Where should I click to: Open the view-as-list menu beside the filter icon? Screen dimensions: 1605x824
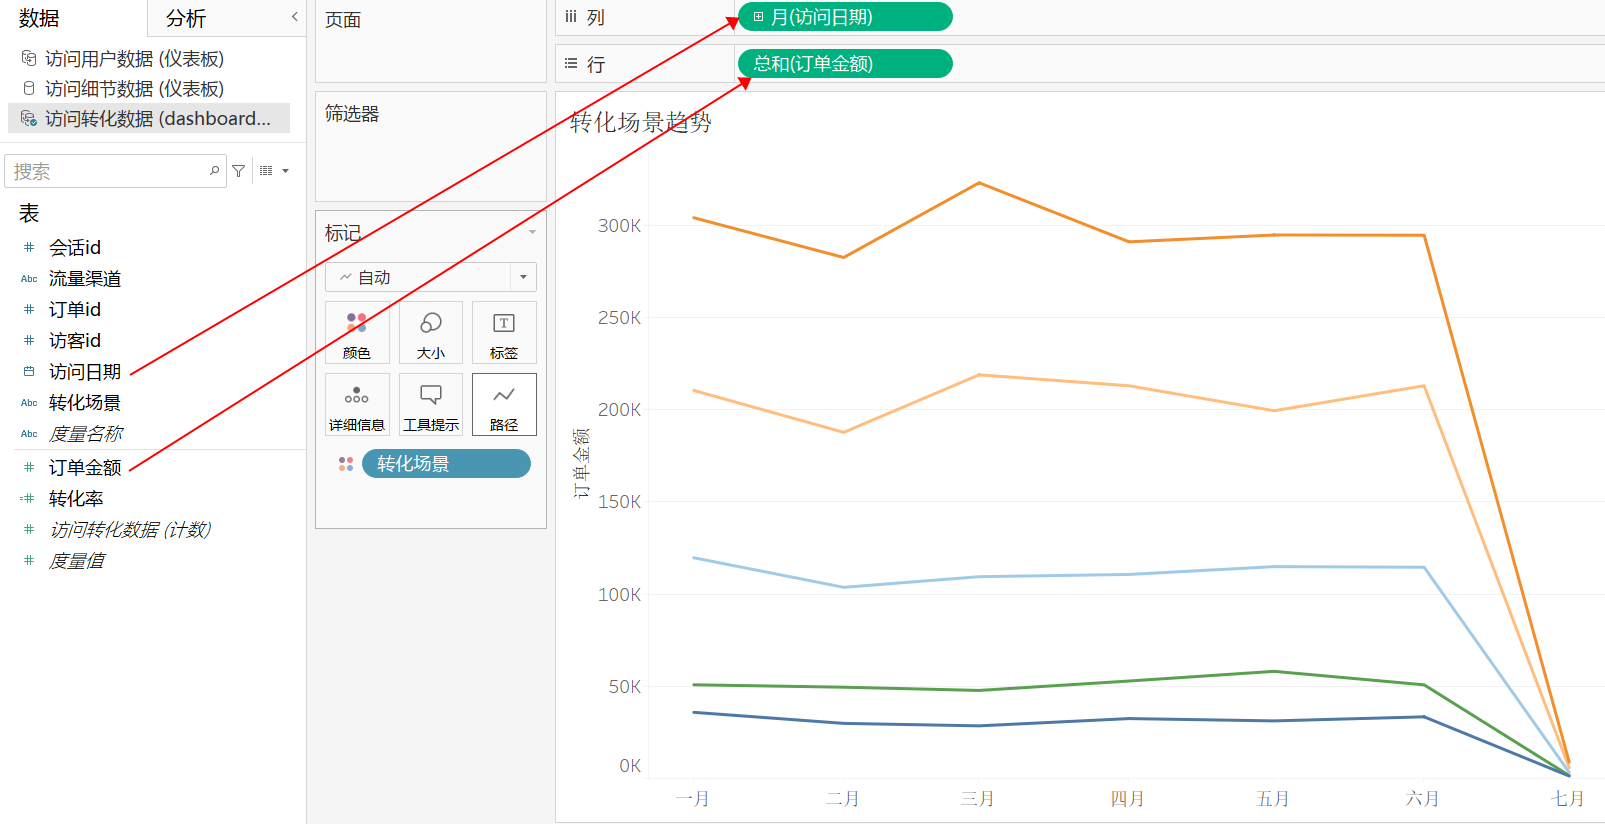coord(274,171)
